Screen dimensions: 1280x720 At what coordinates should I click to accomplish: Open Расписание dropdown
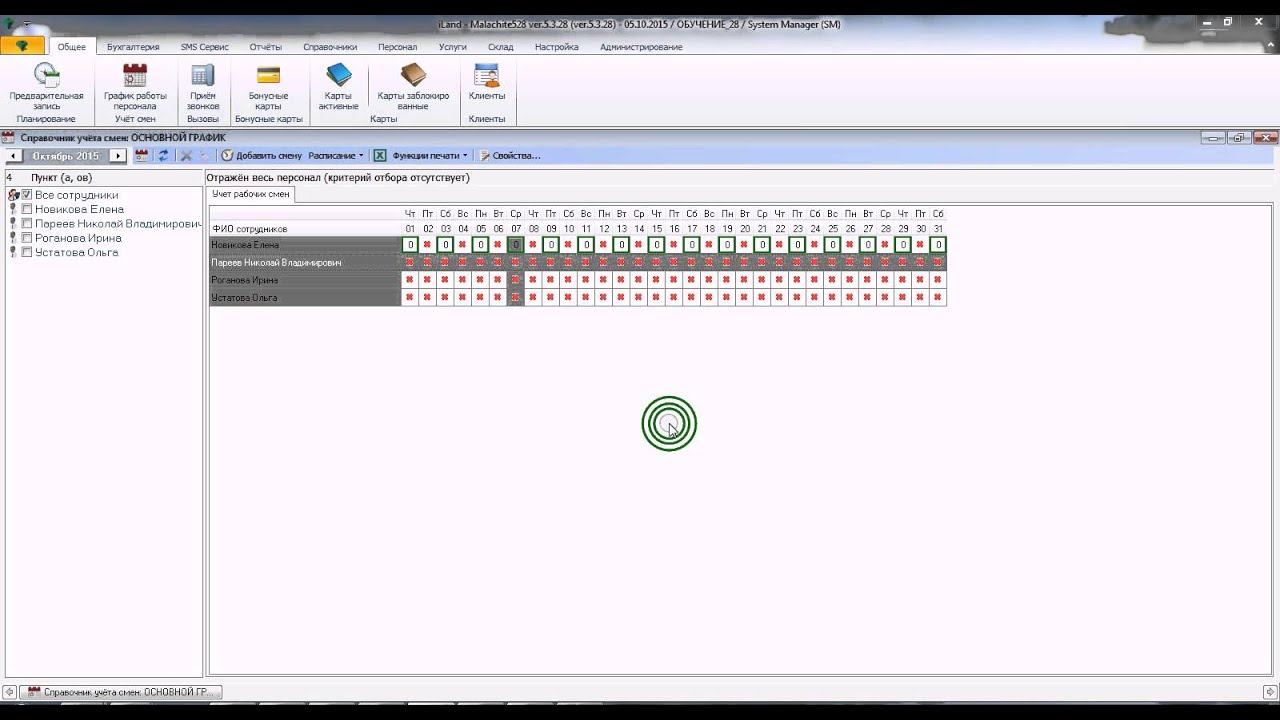tap(336, 156)
